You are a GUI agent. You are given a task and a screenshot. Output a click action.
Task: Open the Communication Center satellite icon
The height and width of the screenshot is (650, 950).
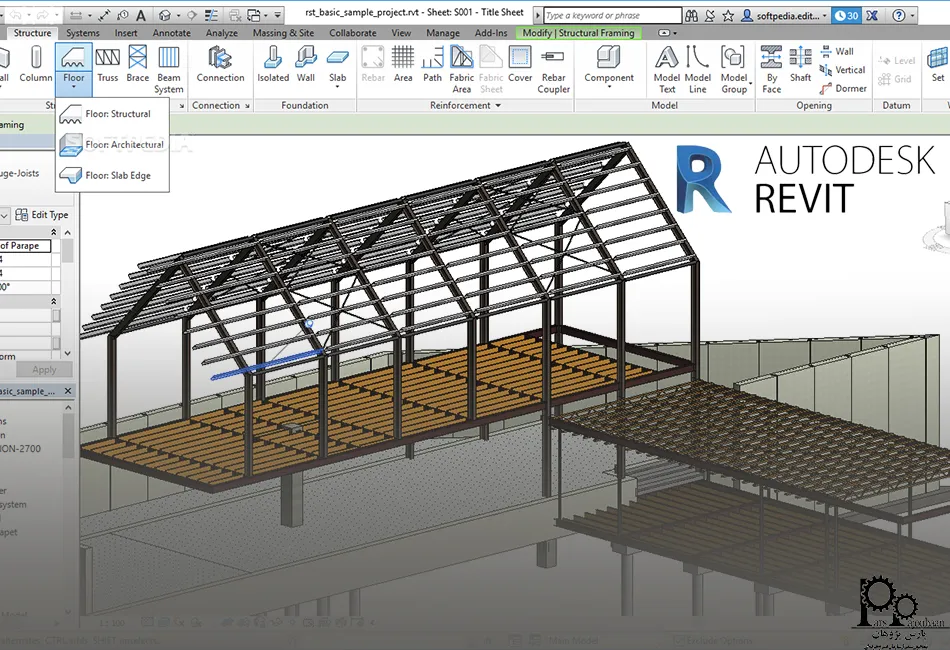709,15
